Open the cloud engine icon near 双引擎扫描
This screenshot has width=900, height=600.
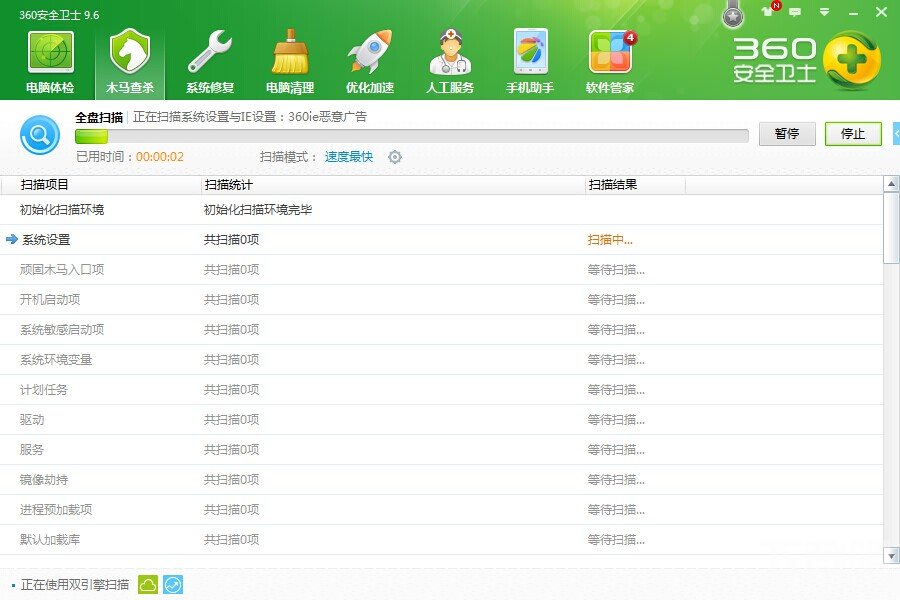(x=148, y=584)
